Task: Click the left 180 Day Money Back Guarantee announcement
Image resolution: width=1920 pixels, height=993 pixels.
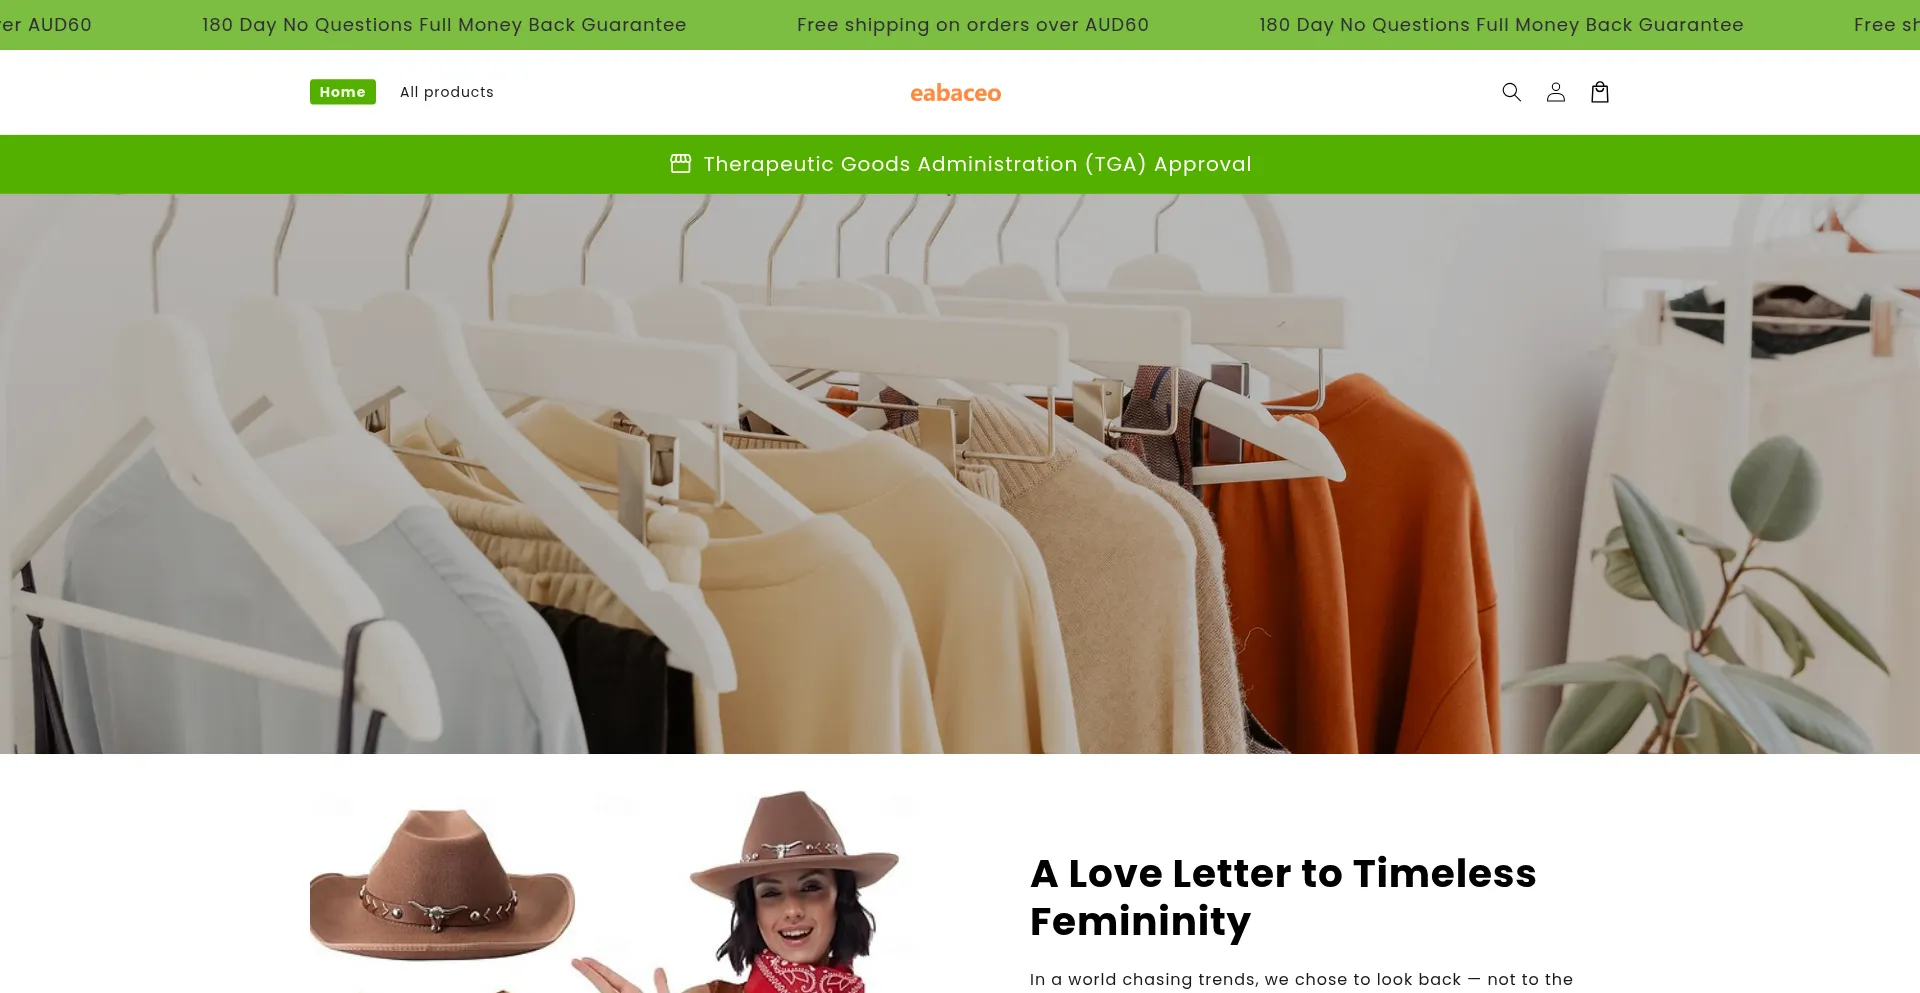Action: tap(444, 25)
